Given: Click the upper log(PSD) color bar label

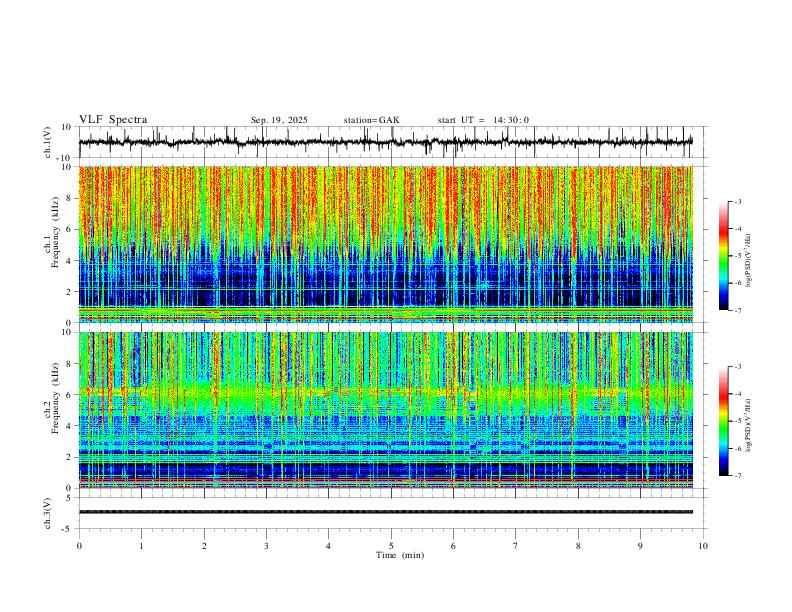Looking at the screenshot, I should (x=748, y=261).
